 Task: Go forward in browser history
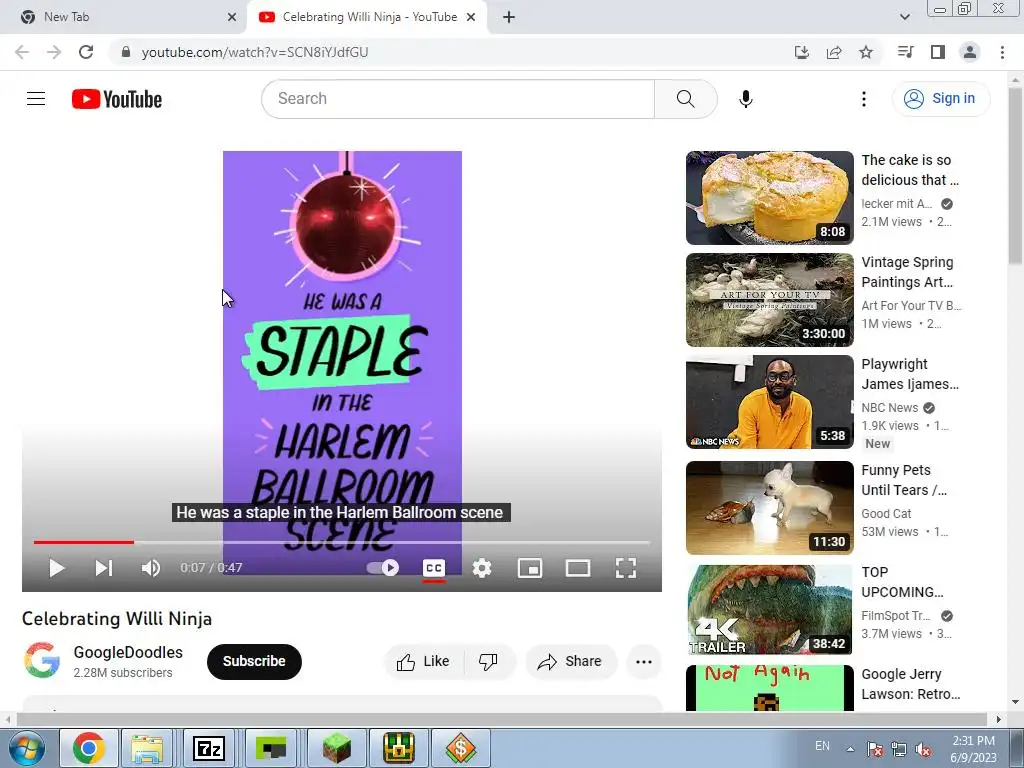point(54,52)
